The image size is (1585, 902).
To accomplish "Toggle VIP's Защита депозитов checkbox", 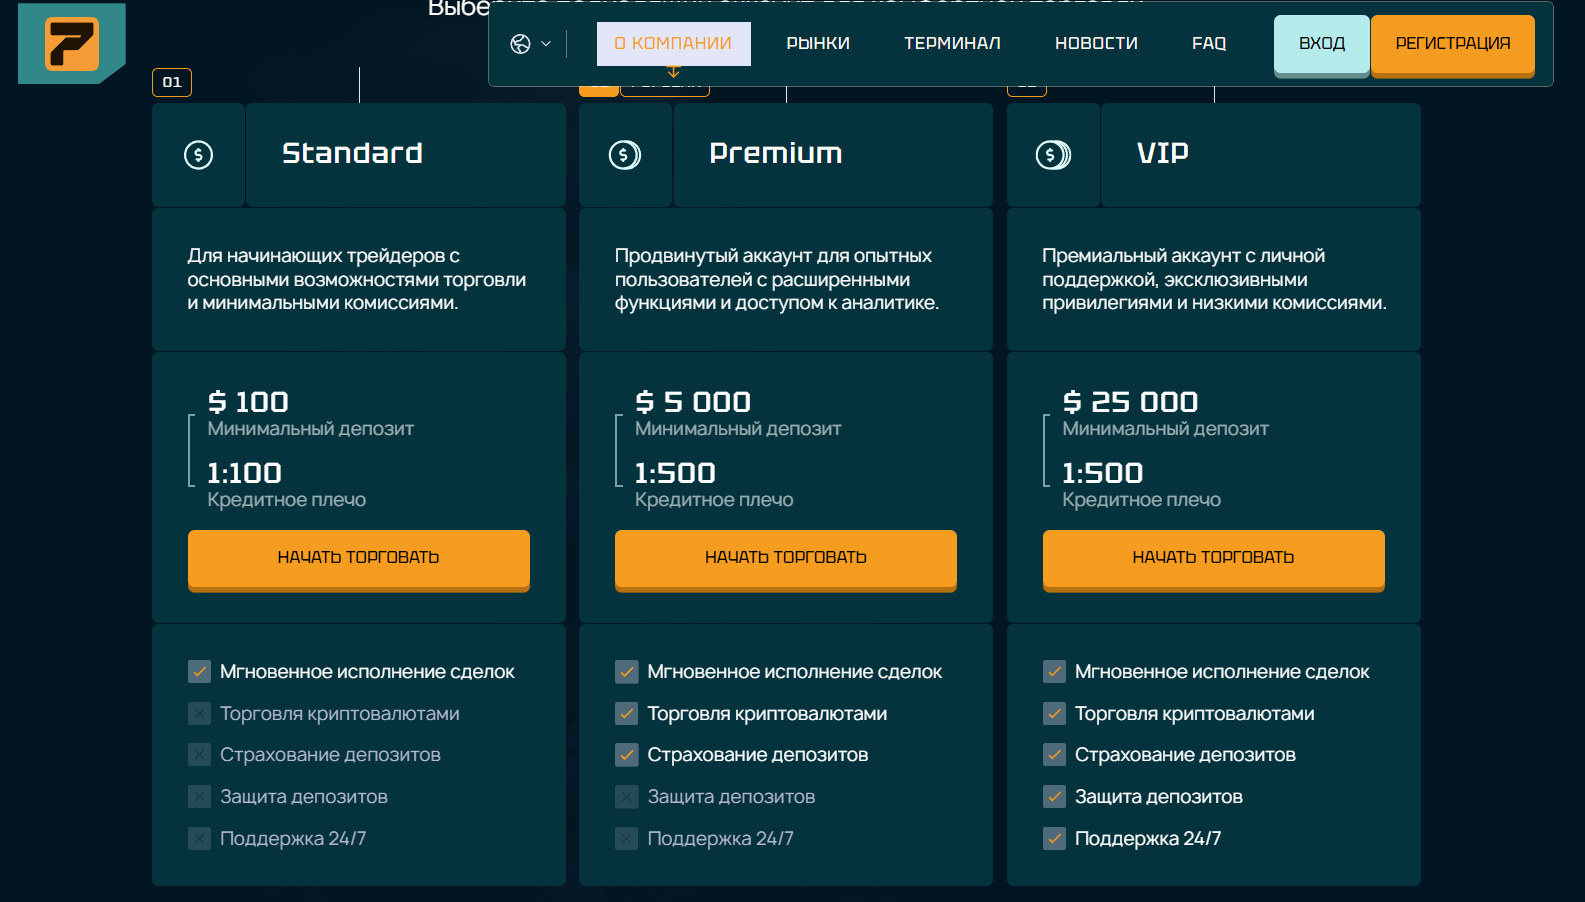I will coord(1054,797).
